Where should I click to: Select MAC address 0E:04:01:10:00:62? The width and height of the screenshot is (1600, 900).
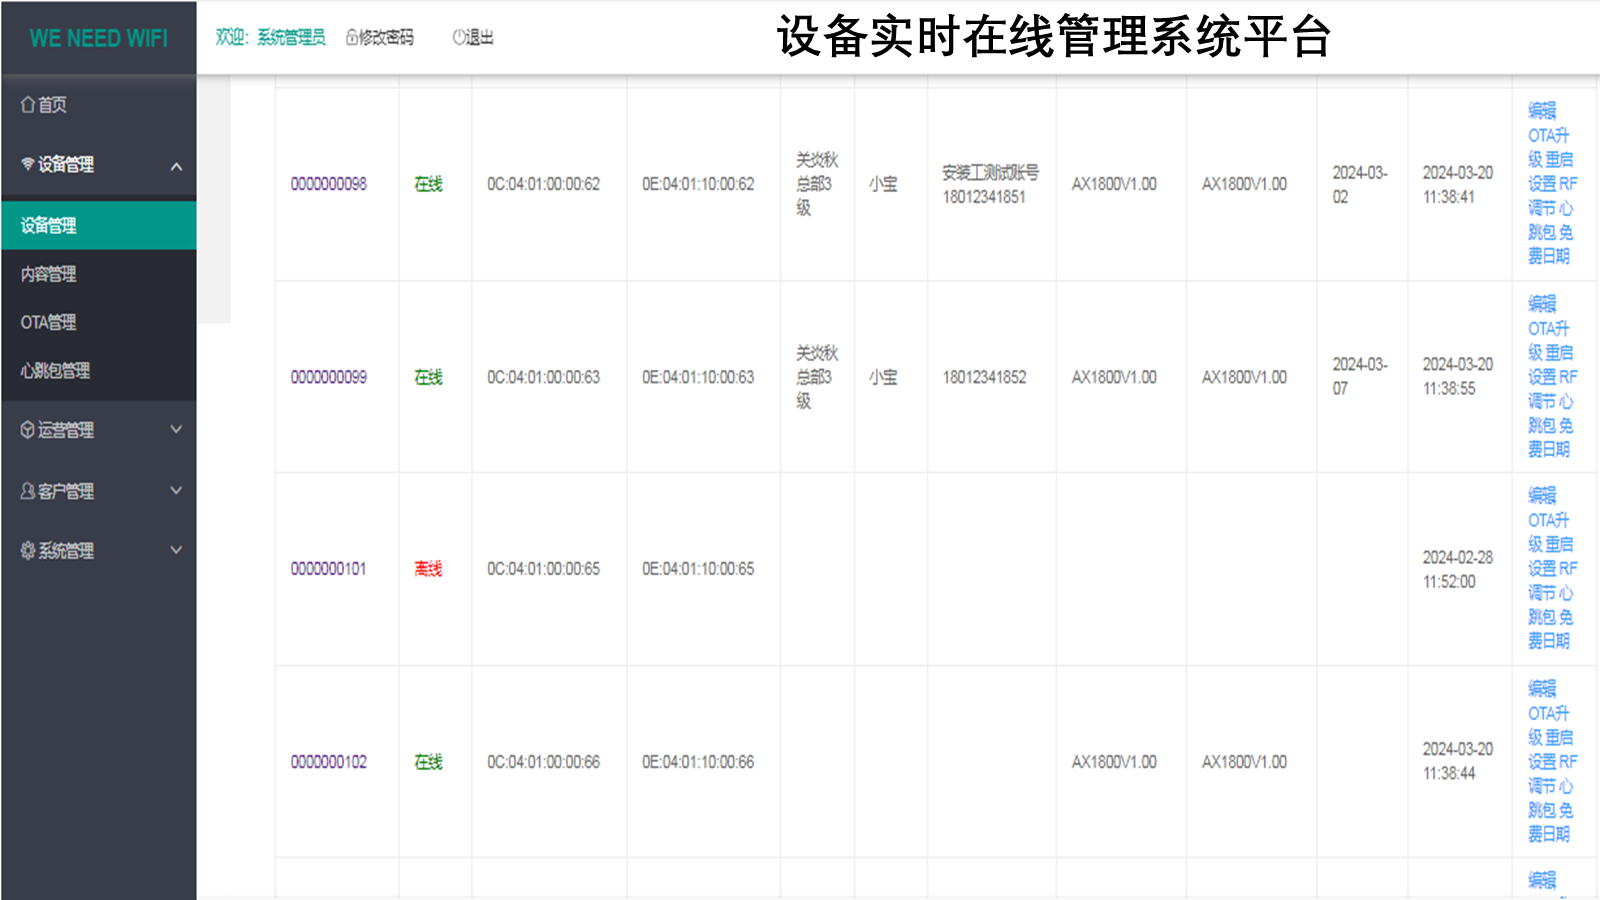698,184
